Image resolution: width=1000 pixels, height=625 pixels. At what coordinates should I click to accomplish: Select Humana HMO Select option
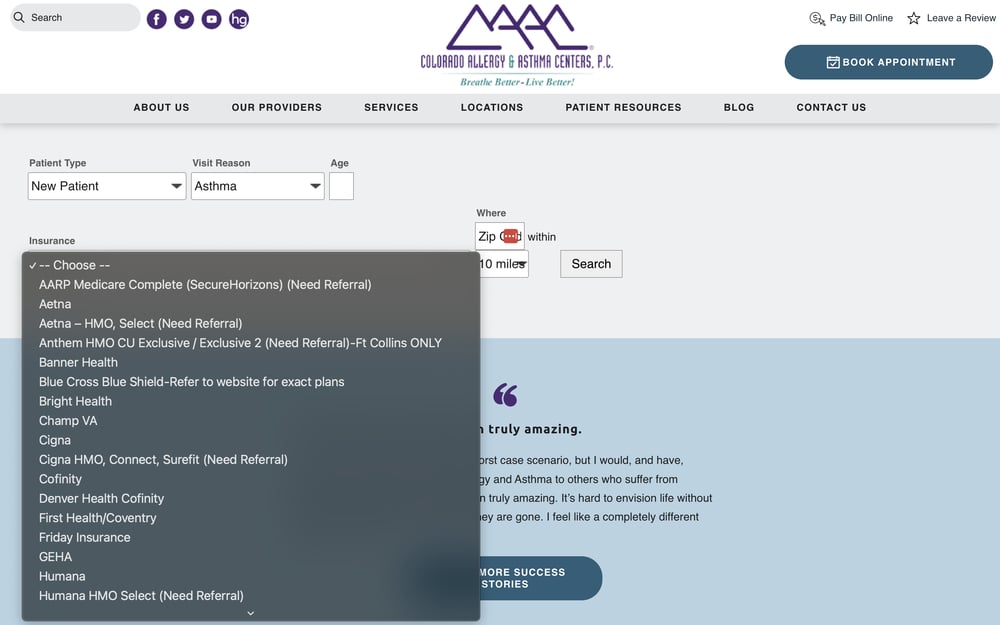point(251,596)
